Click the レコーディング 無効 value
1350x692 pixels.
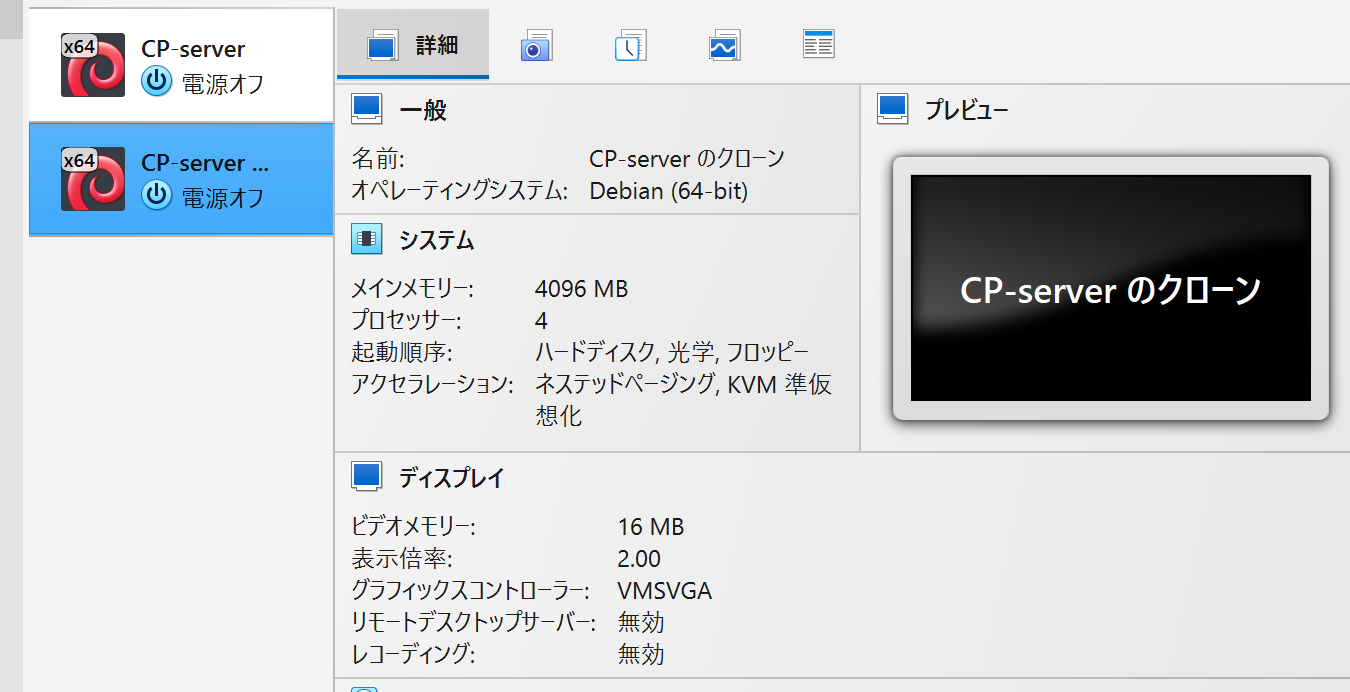pyautogui.click(x=641, y=654)
